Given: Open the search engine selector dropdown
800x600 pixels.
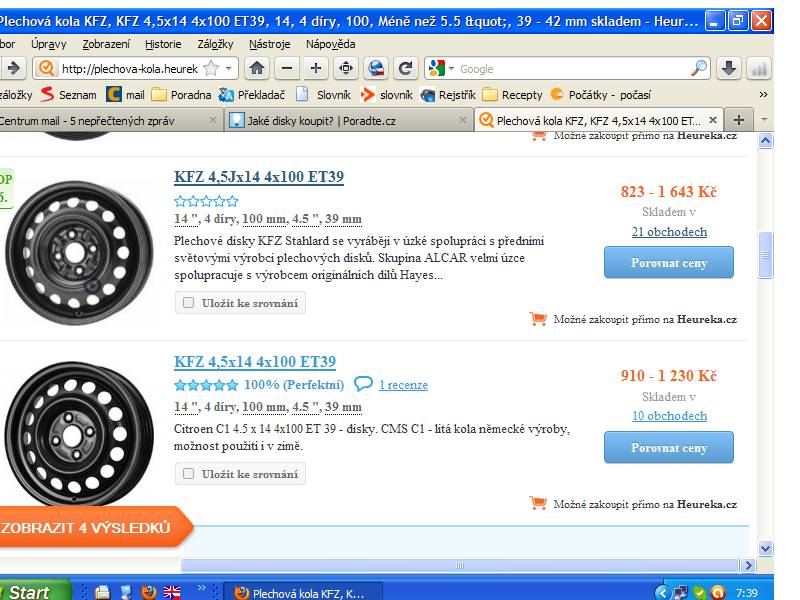Looking at the screenshot, I should (x=452, y=68).
